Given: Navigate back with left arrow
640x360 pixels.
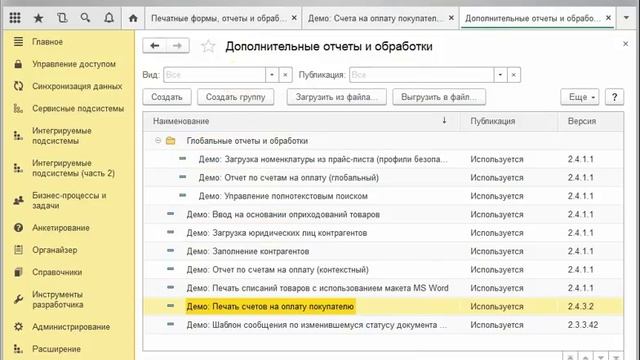Looking at the screenshot, I should coord(154,46).
